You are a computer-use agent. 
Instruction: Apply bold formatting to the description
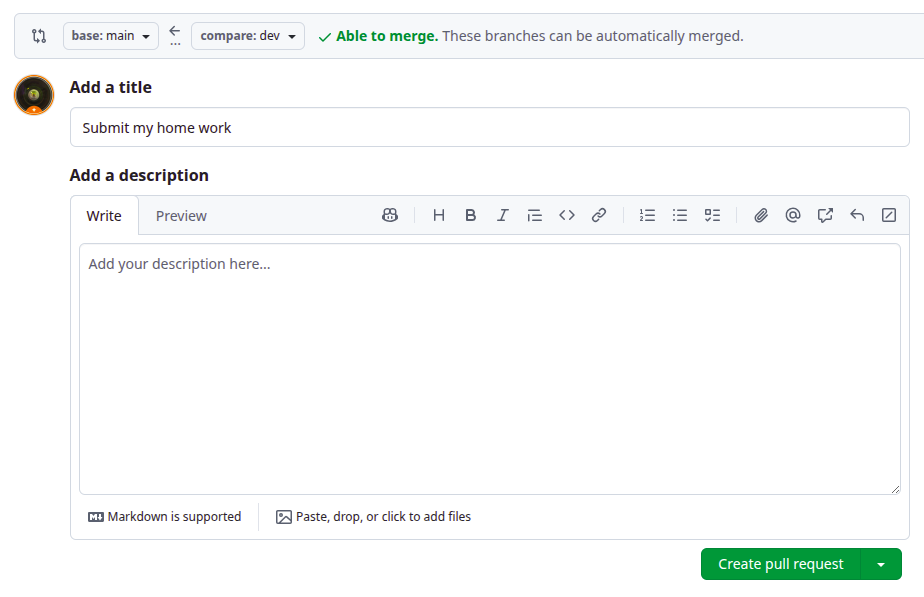pyautogui.click(x=470, y=215)
